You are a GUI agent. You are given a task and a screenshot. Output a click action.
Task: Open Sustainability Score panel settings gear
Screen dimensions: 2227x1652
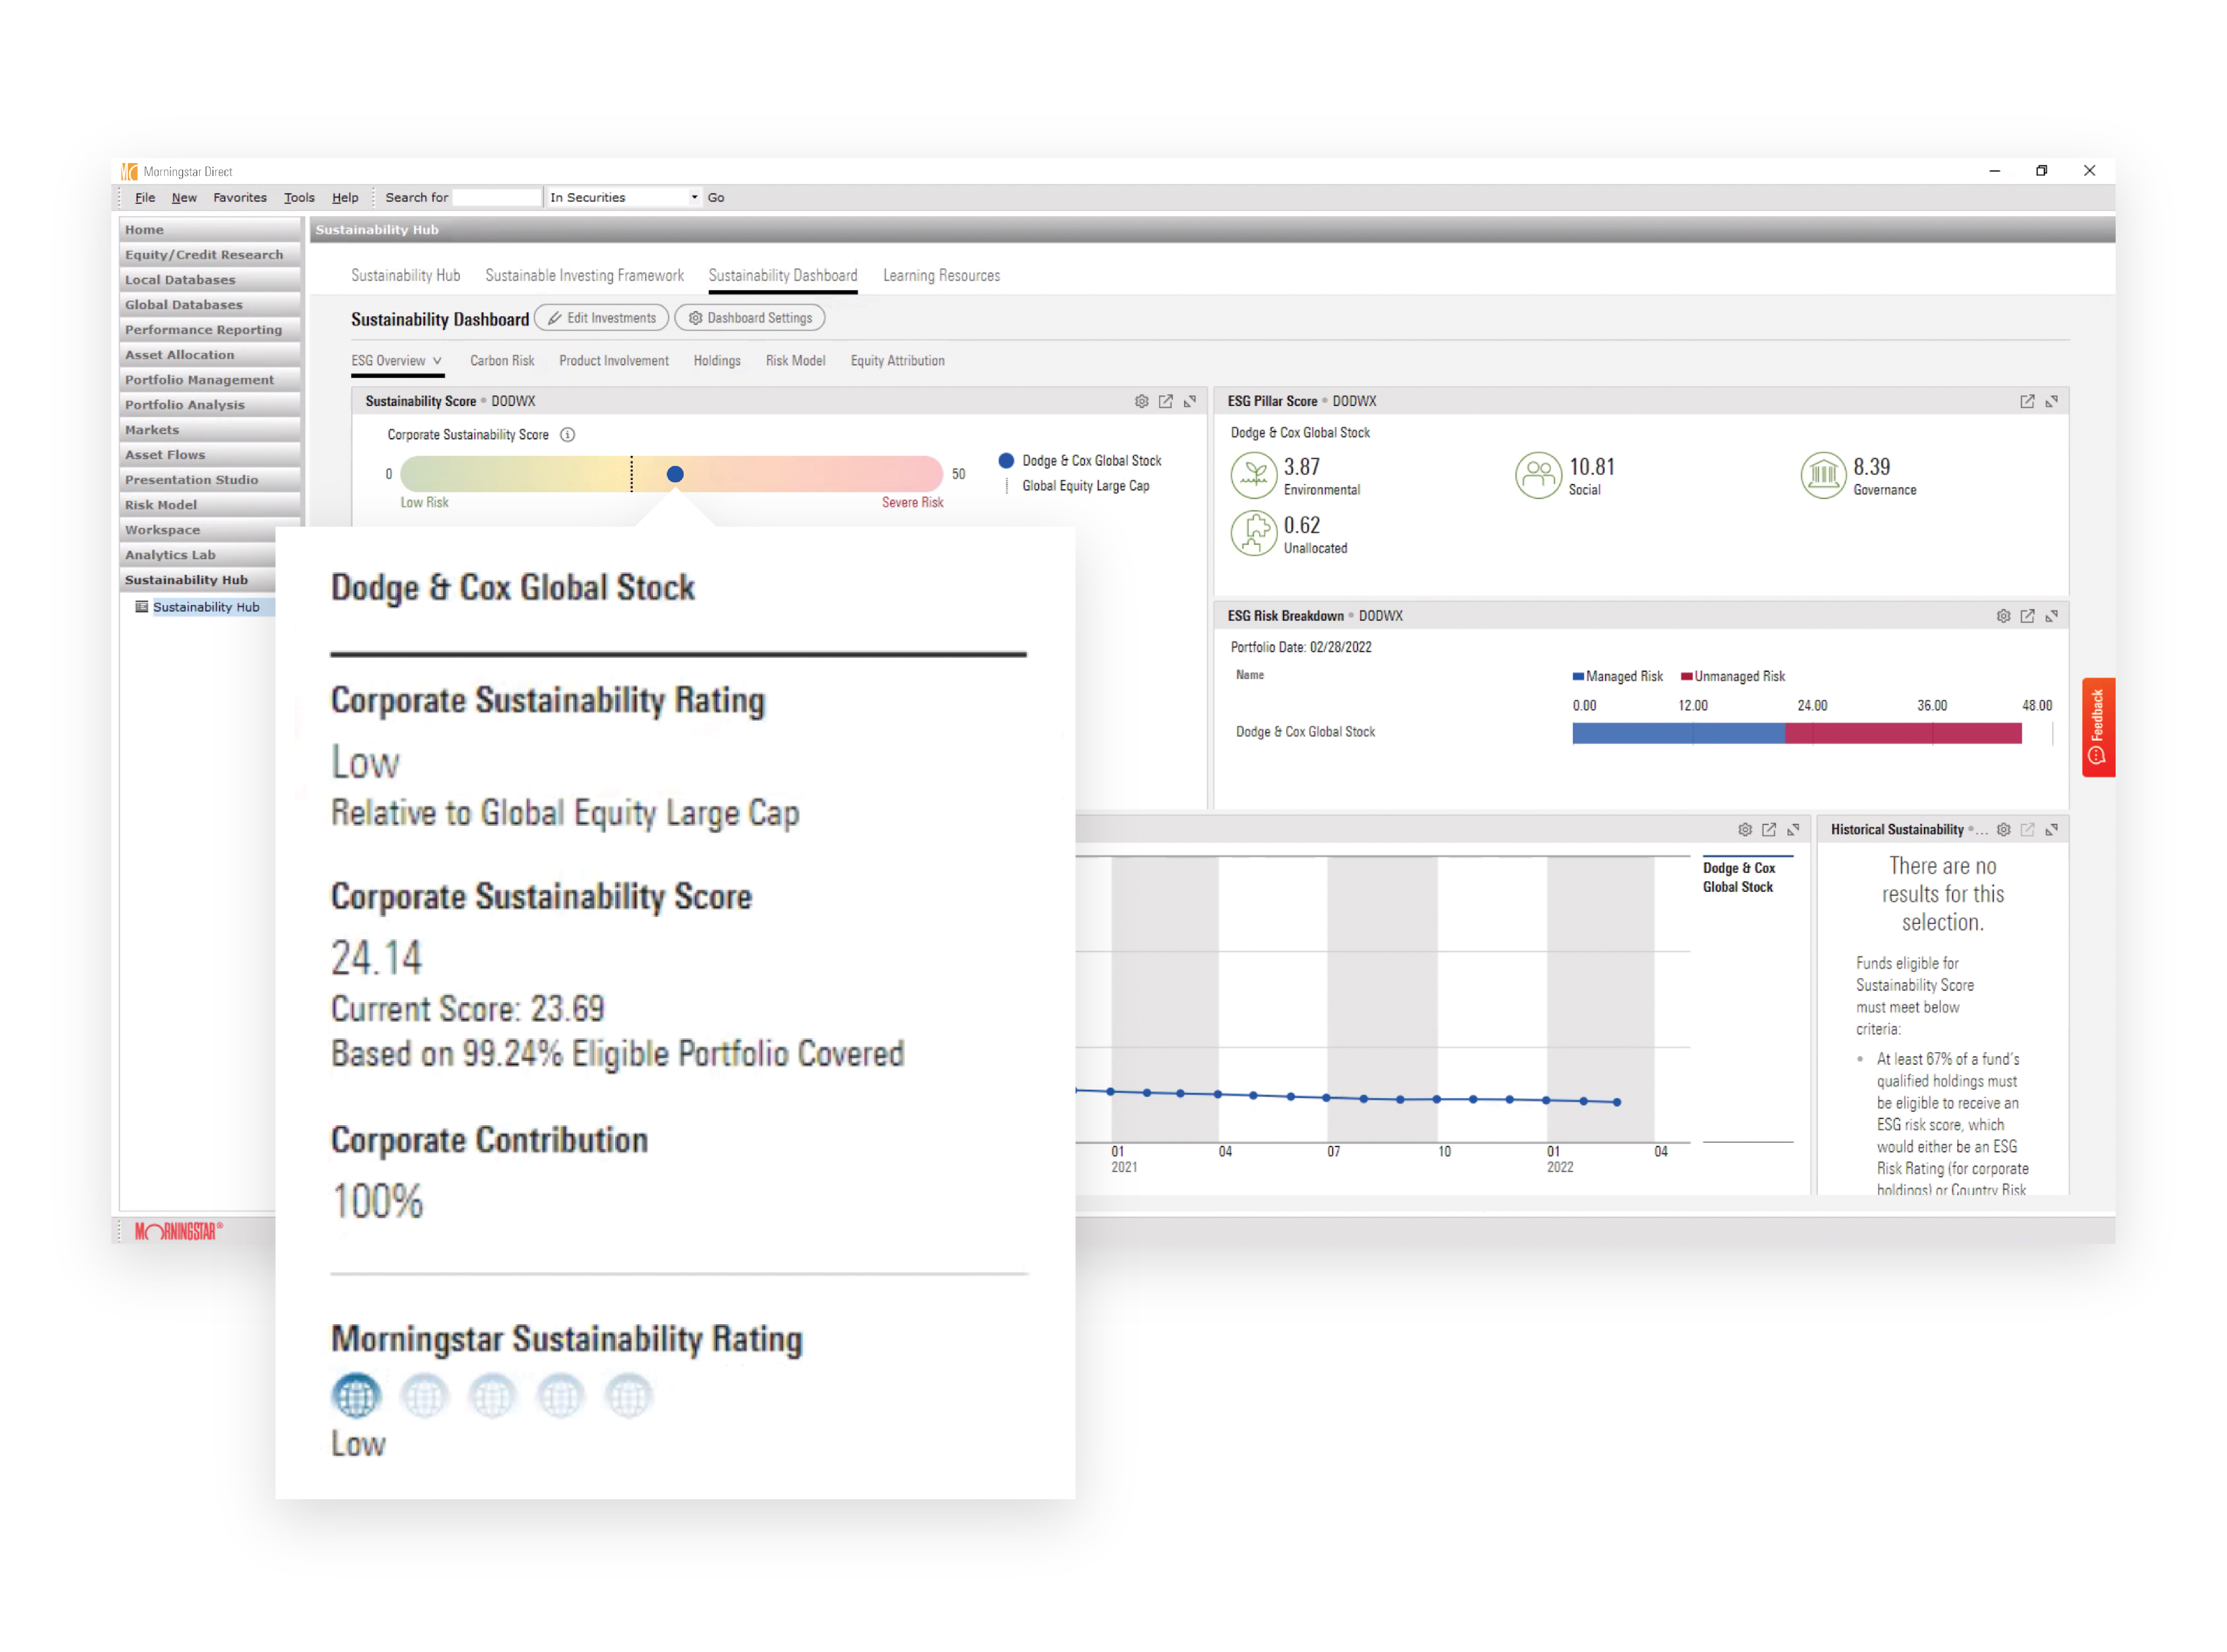tap(1141, 401)
